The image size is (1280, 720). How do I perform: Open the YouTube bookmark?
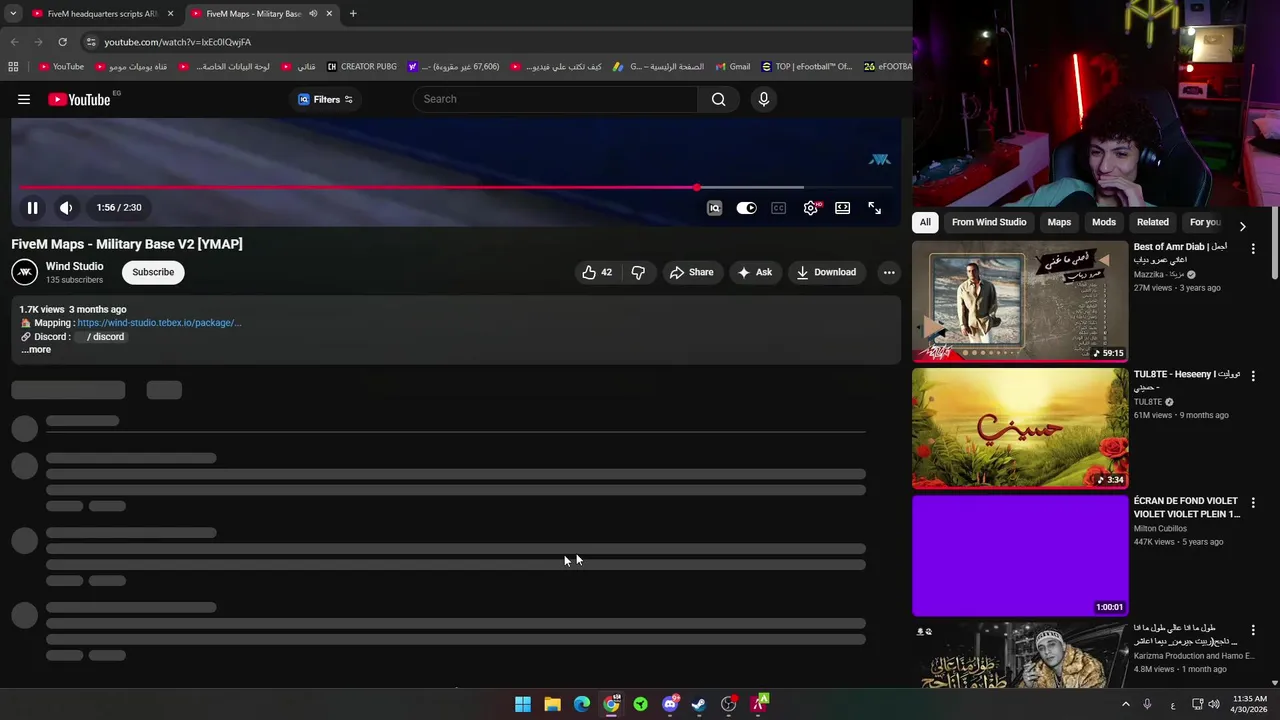[61, 67]
